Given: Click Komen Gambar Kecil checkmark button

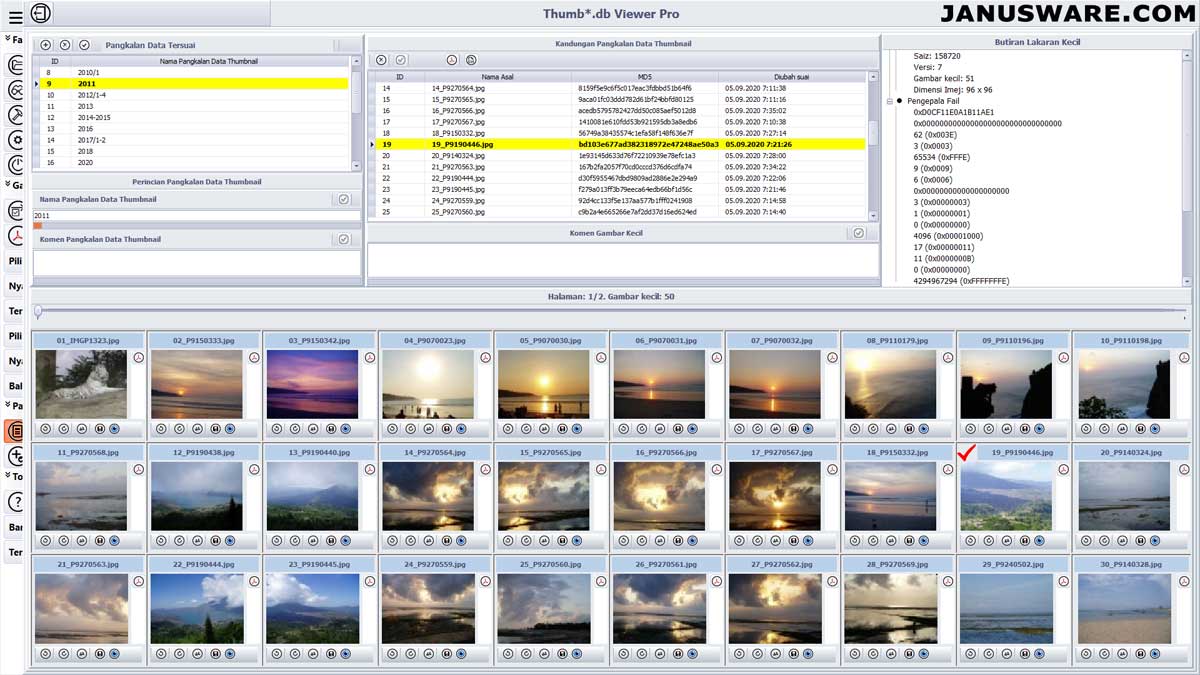Looking at the screenshot, I should [x=858, y=233].
